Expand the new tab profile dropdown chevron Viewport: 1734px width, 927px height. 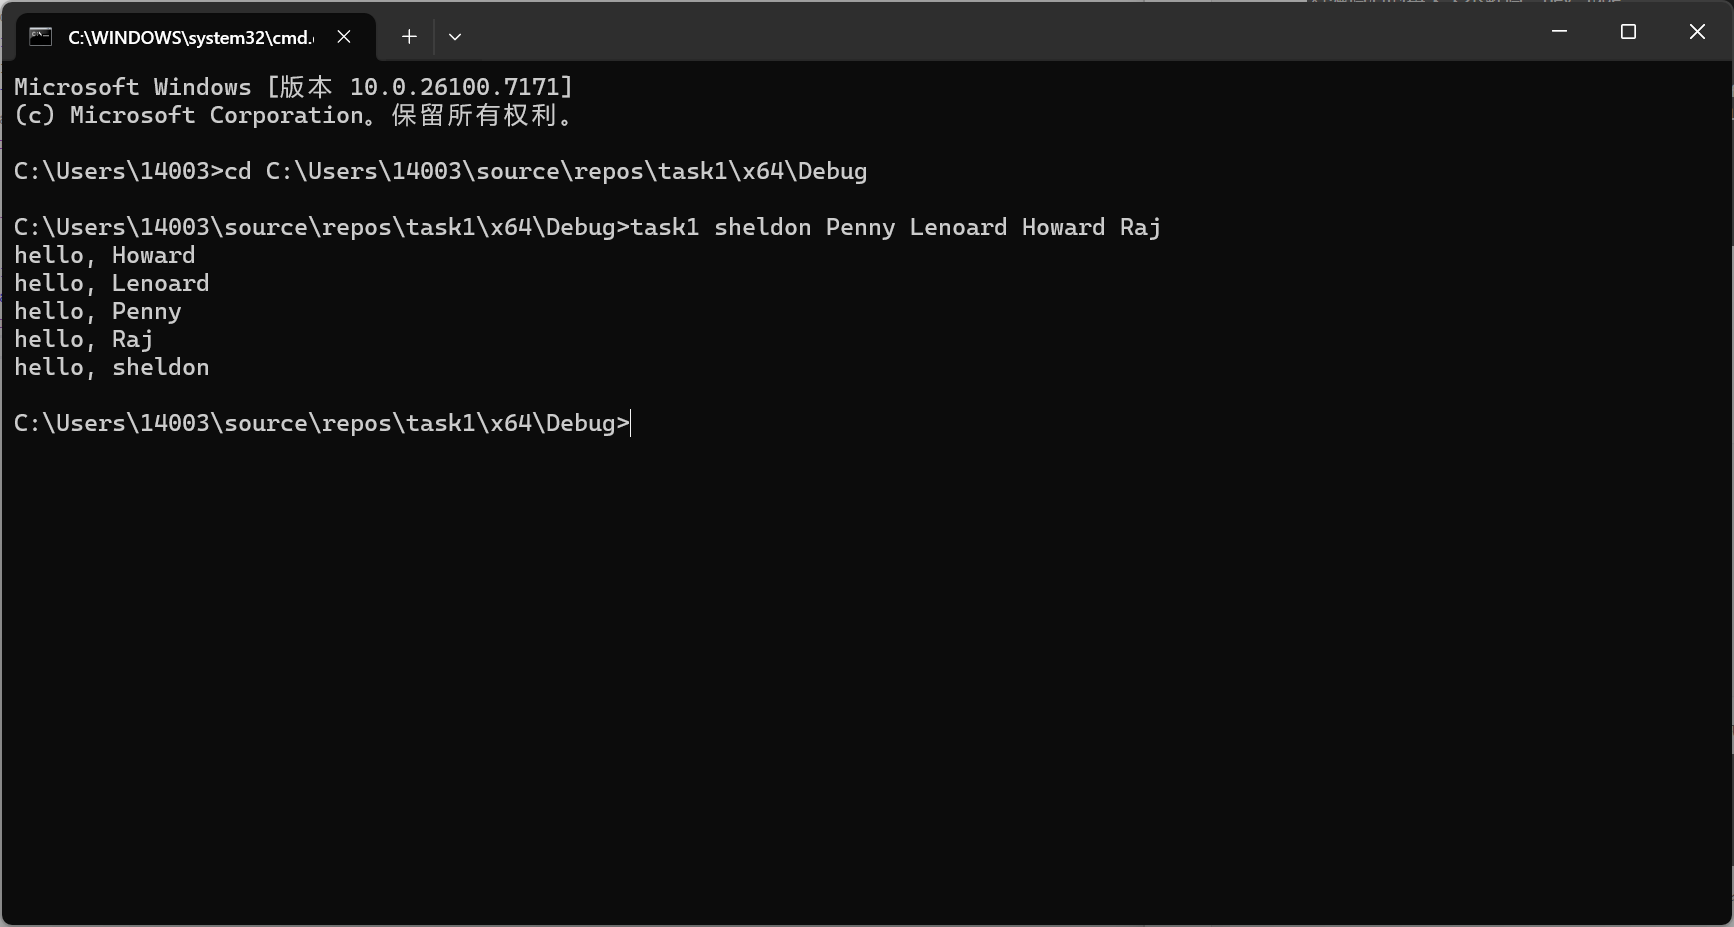coord(455,37)
